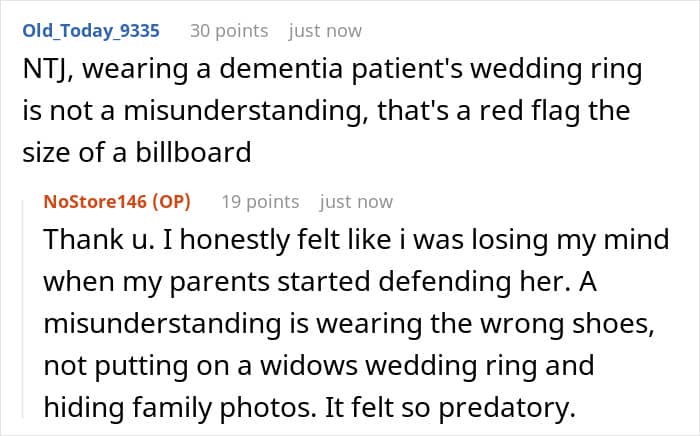
Task: Click the "30 points" score
Action: tap(229, 31)
